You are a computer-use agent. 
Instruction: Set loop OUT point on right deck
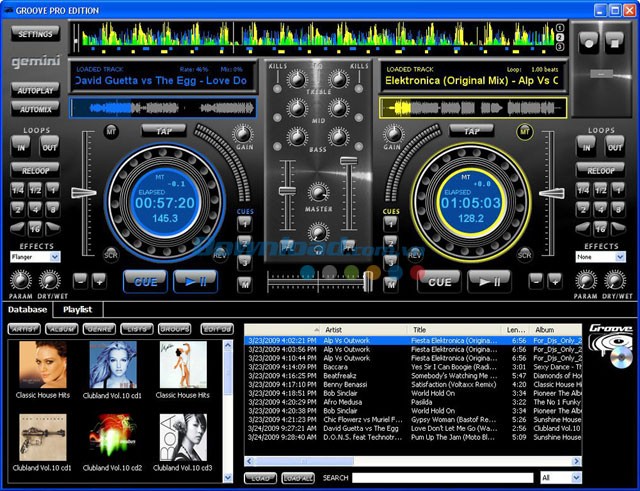pyautogui.click(x=614, y=148)
